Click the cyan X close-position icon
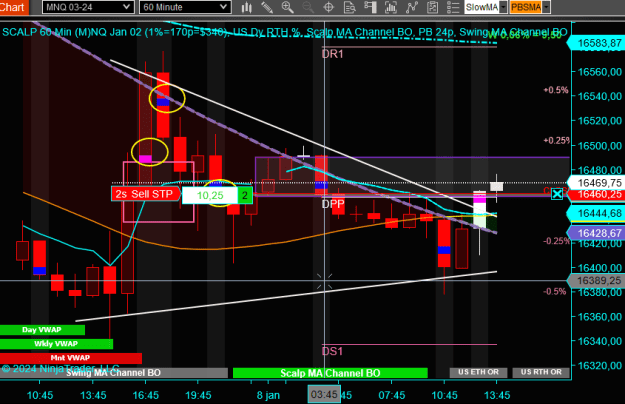 click(x=557, y=194)
